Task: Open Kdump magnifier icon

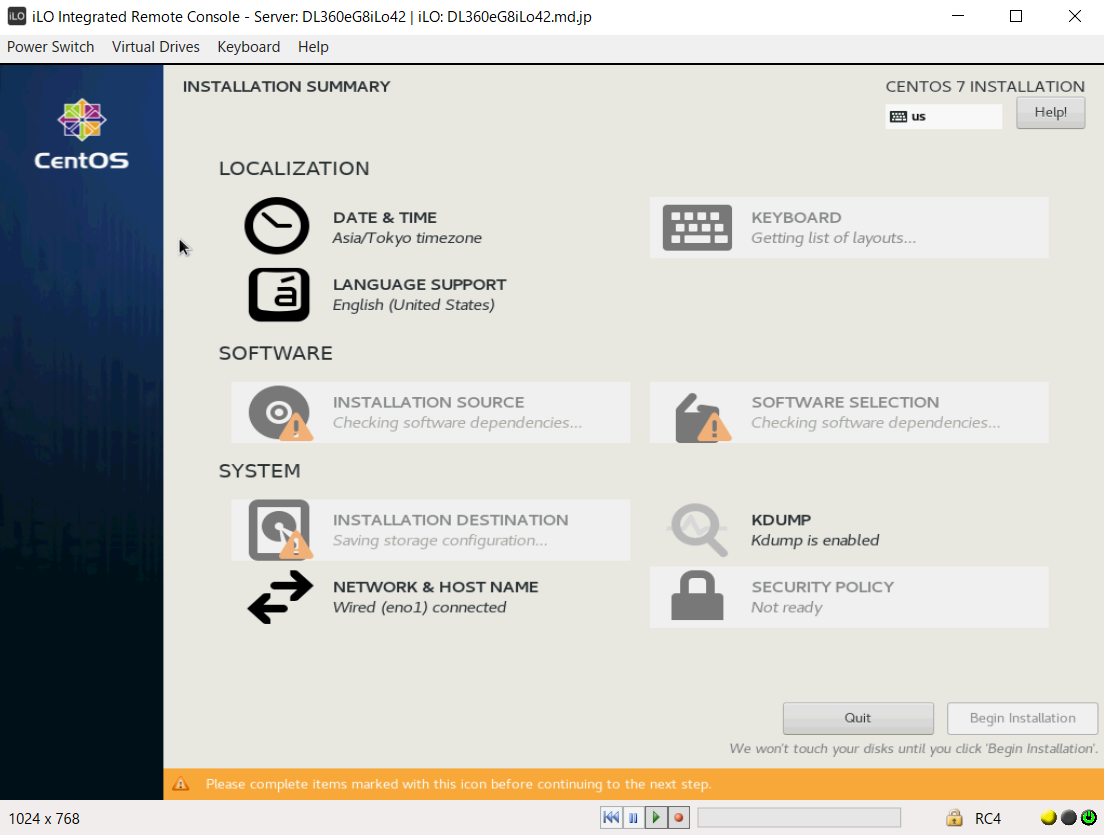Action: (698, 529)
